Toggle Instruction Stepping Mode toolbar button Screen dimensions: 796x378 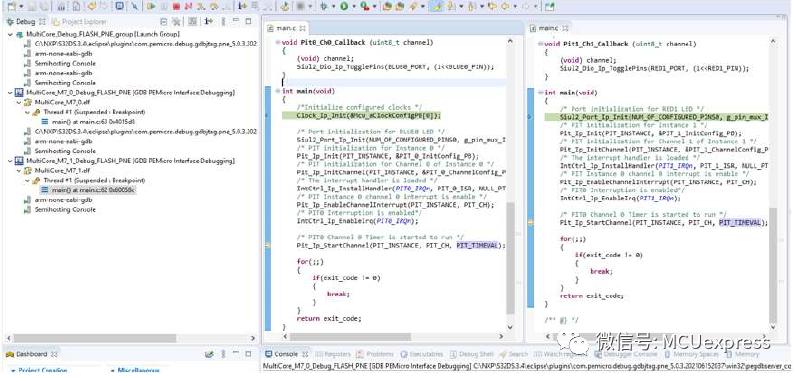point(243,7)
